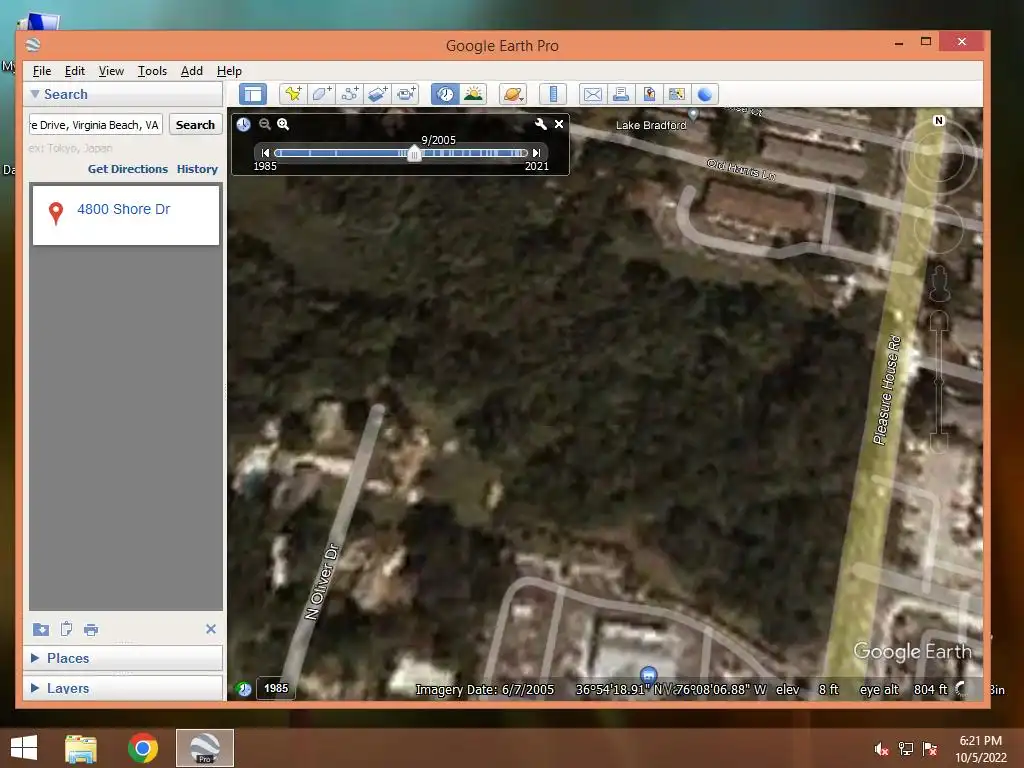The image size is (1024, 768).
Task: Save search results to My Places folder
Action: tap(40, 630)
